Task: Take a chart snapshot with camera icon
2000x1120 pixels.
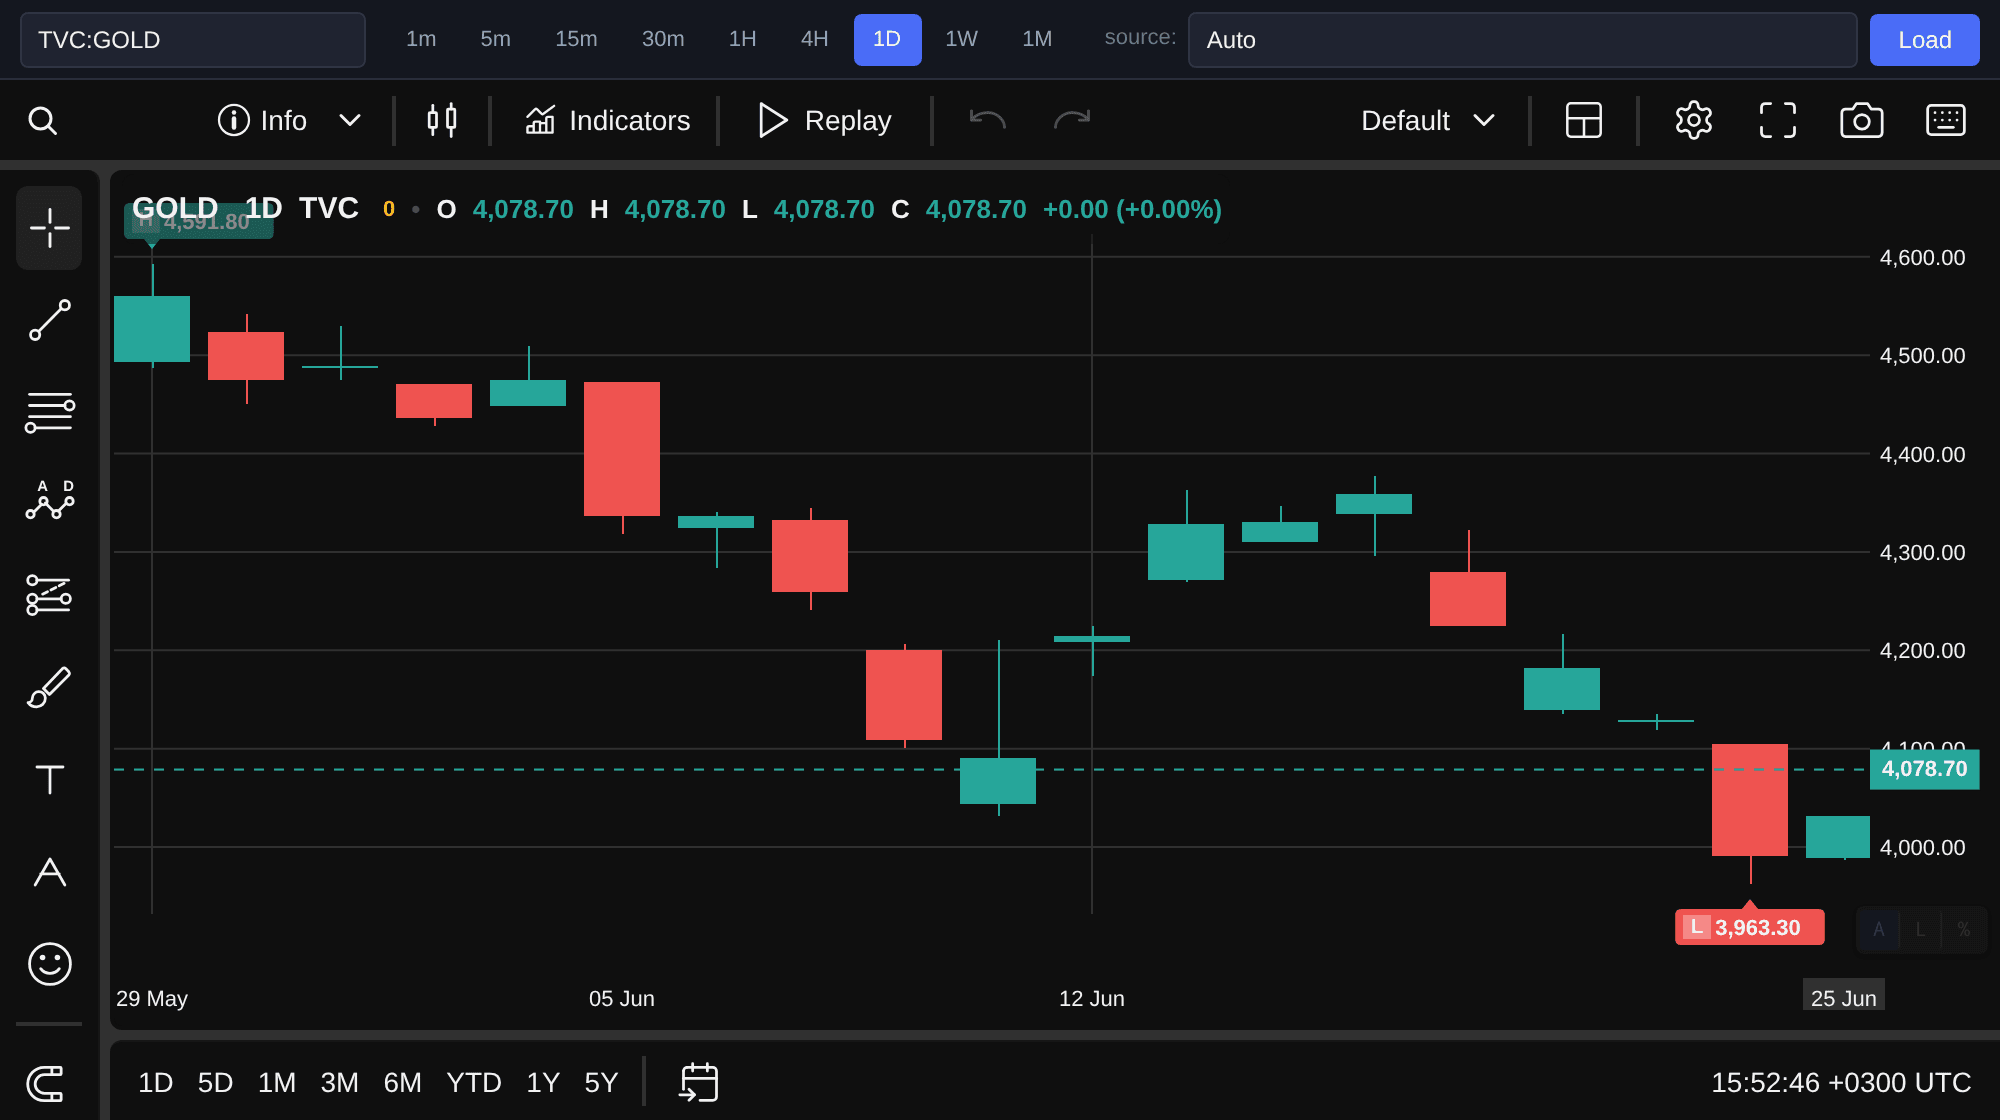Action: pyautogui.click(x=1861, y=120)
